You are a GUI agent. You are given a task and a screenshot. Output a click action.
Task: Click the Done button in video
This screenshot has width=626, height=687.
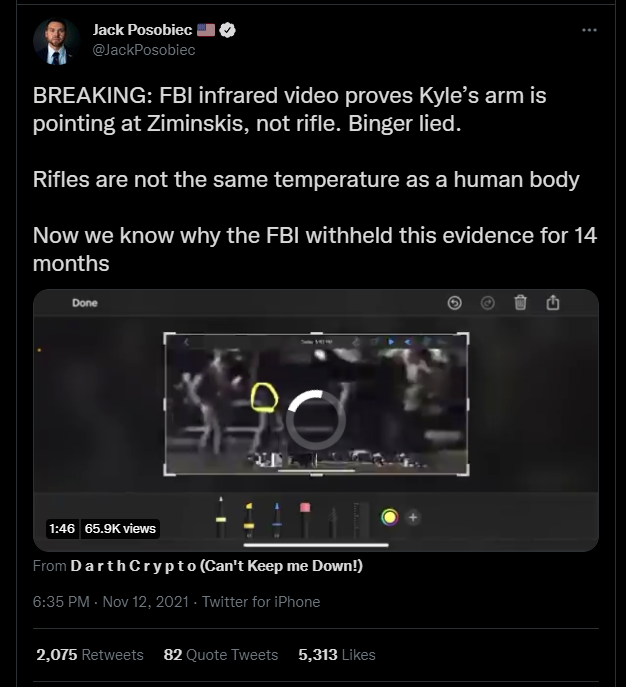tap(85, 303)
